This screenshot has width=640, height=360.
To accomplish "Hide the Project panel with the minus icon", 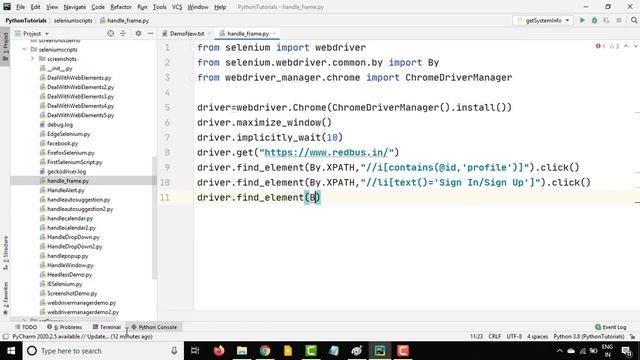I will 151,33.
